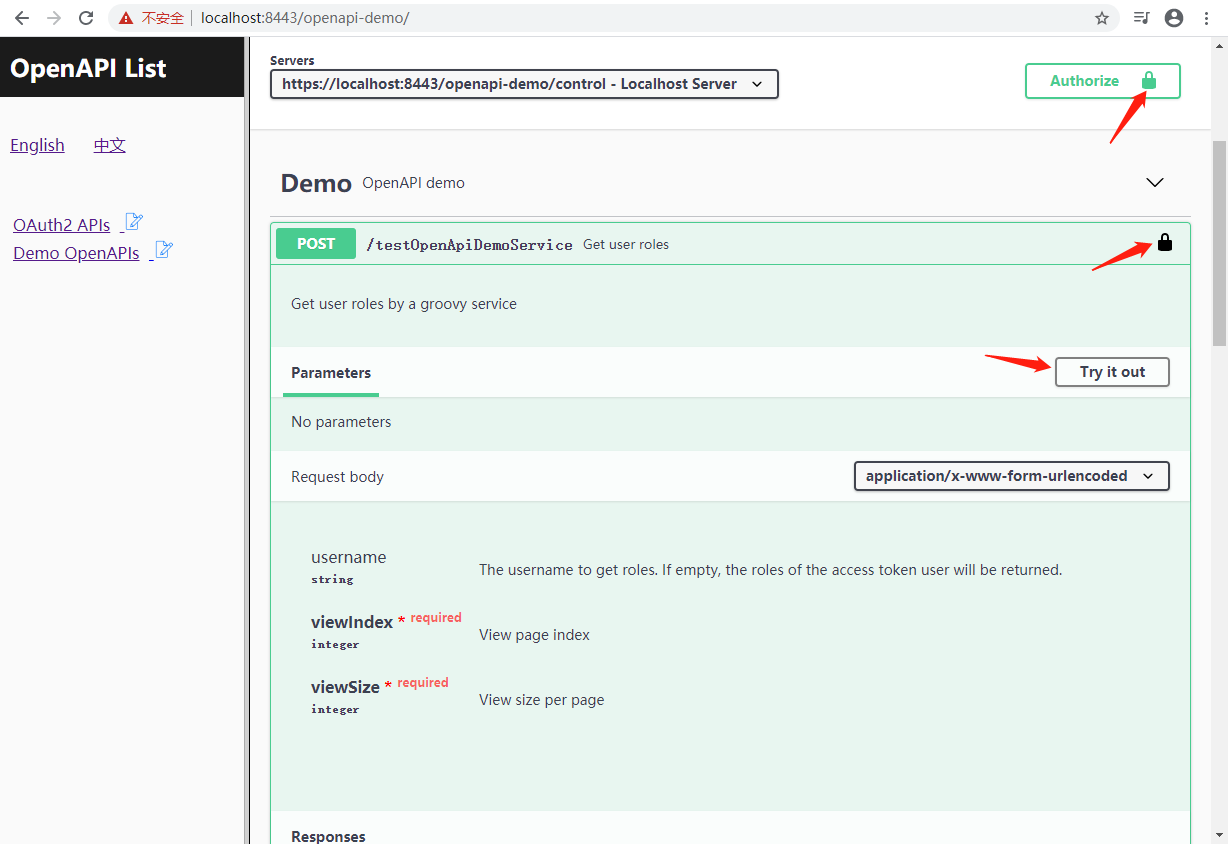This screenshot has height=844, width=1228.
Task: Open the Servers dropdown selector
Action: click(x=524, y=84)
